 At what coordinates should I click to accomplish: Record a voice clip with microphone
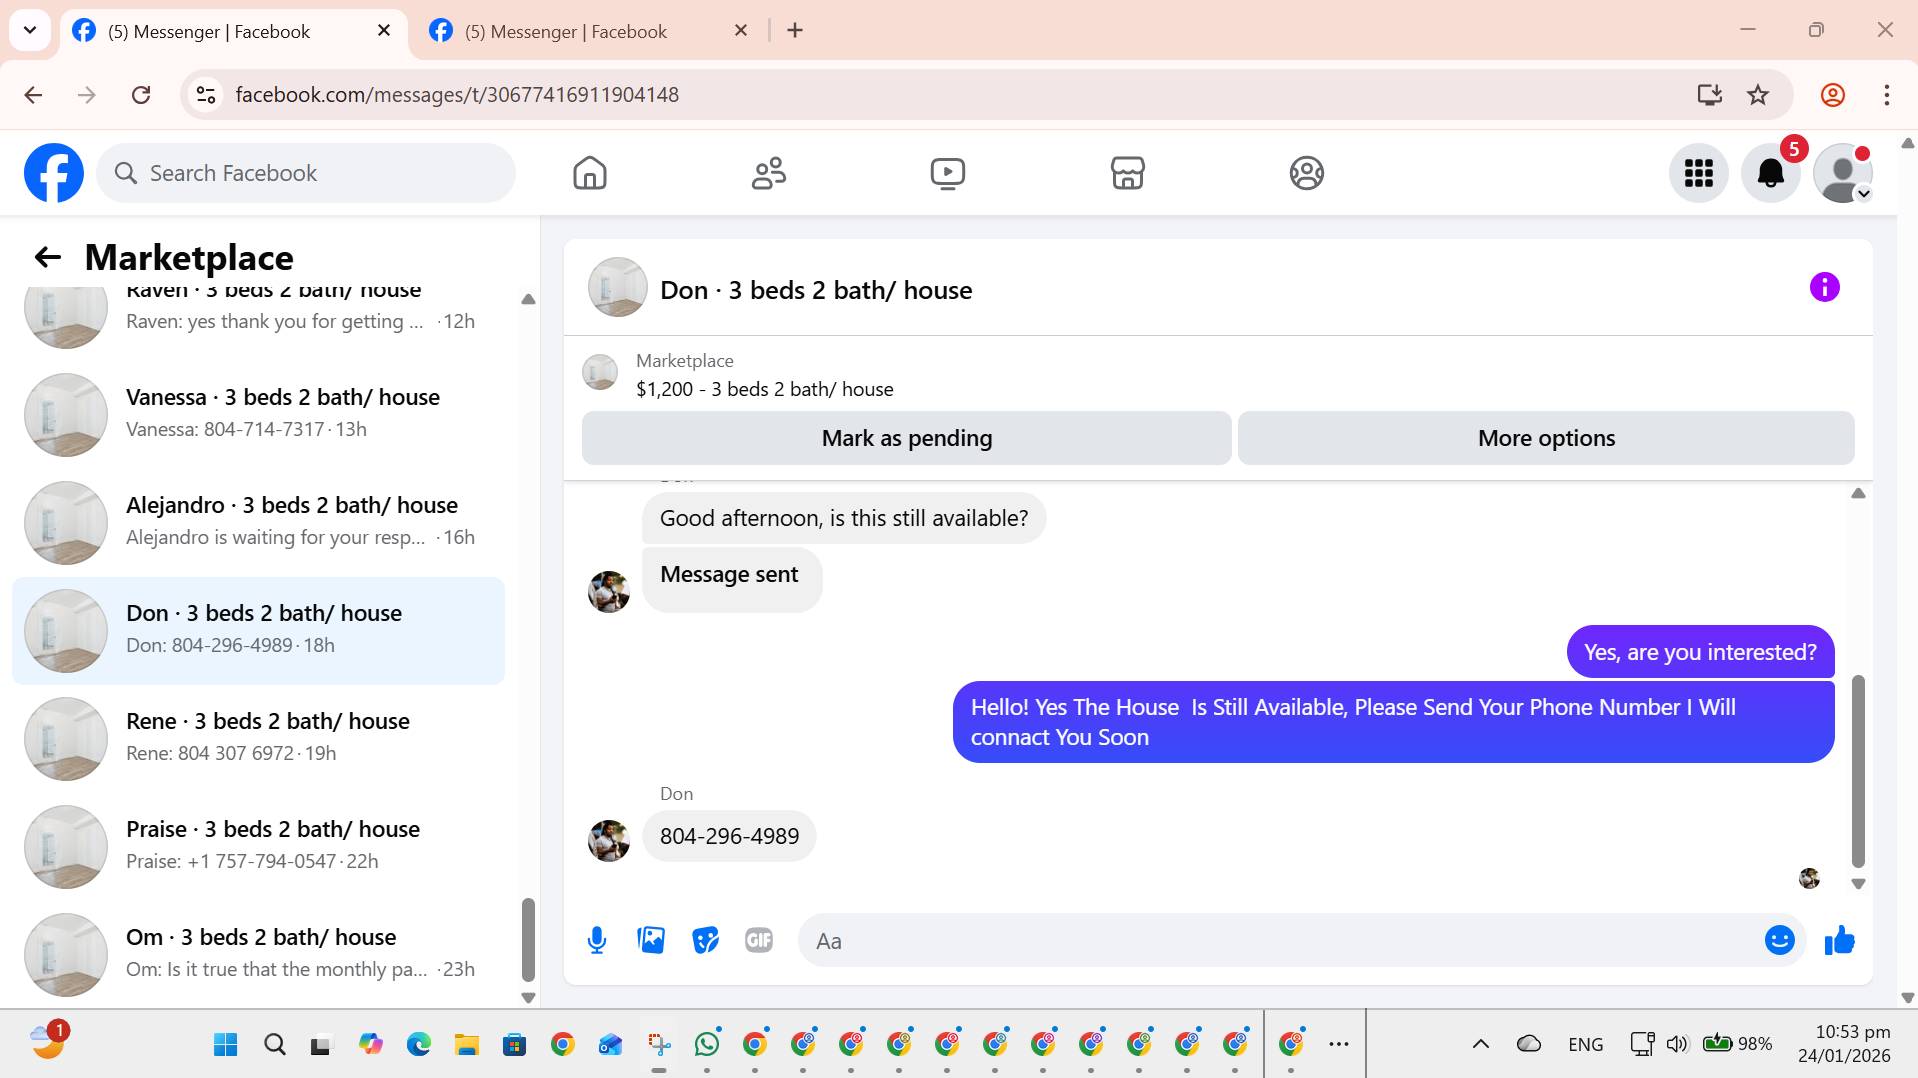(597, 940)
